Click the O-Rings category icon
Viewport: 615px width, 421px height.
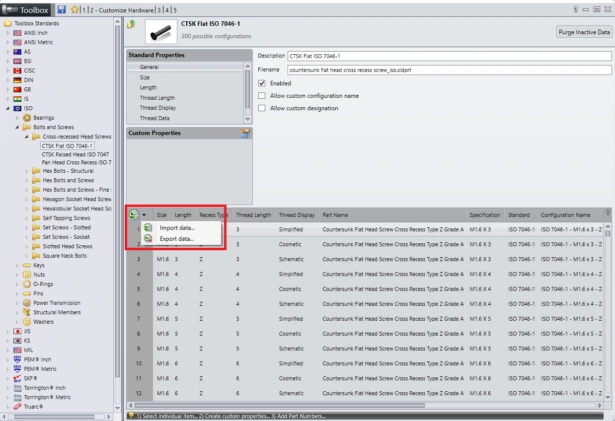click(27, 284)
